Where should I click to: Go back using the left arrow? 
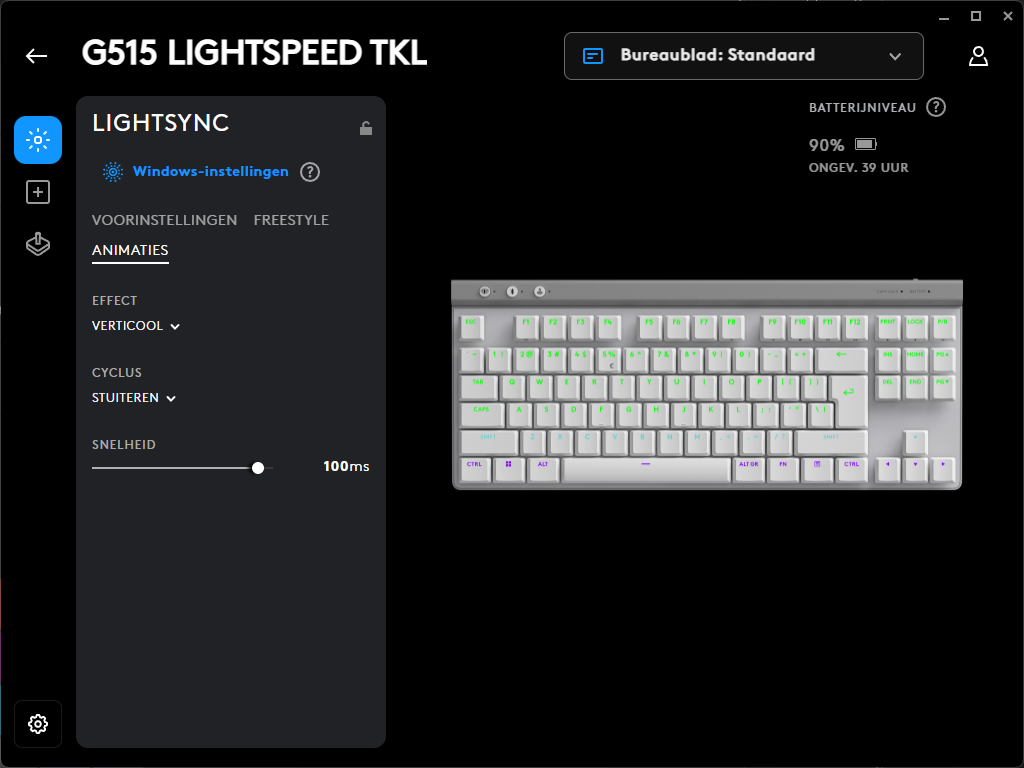pyautogui.click(x=37, y=56)
